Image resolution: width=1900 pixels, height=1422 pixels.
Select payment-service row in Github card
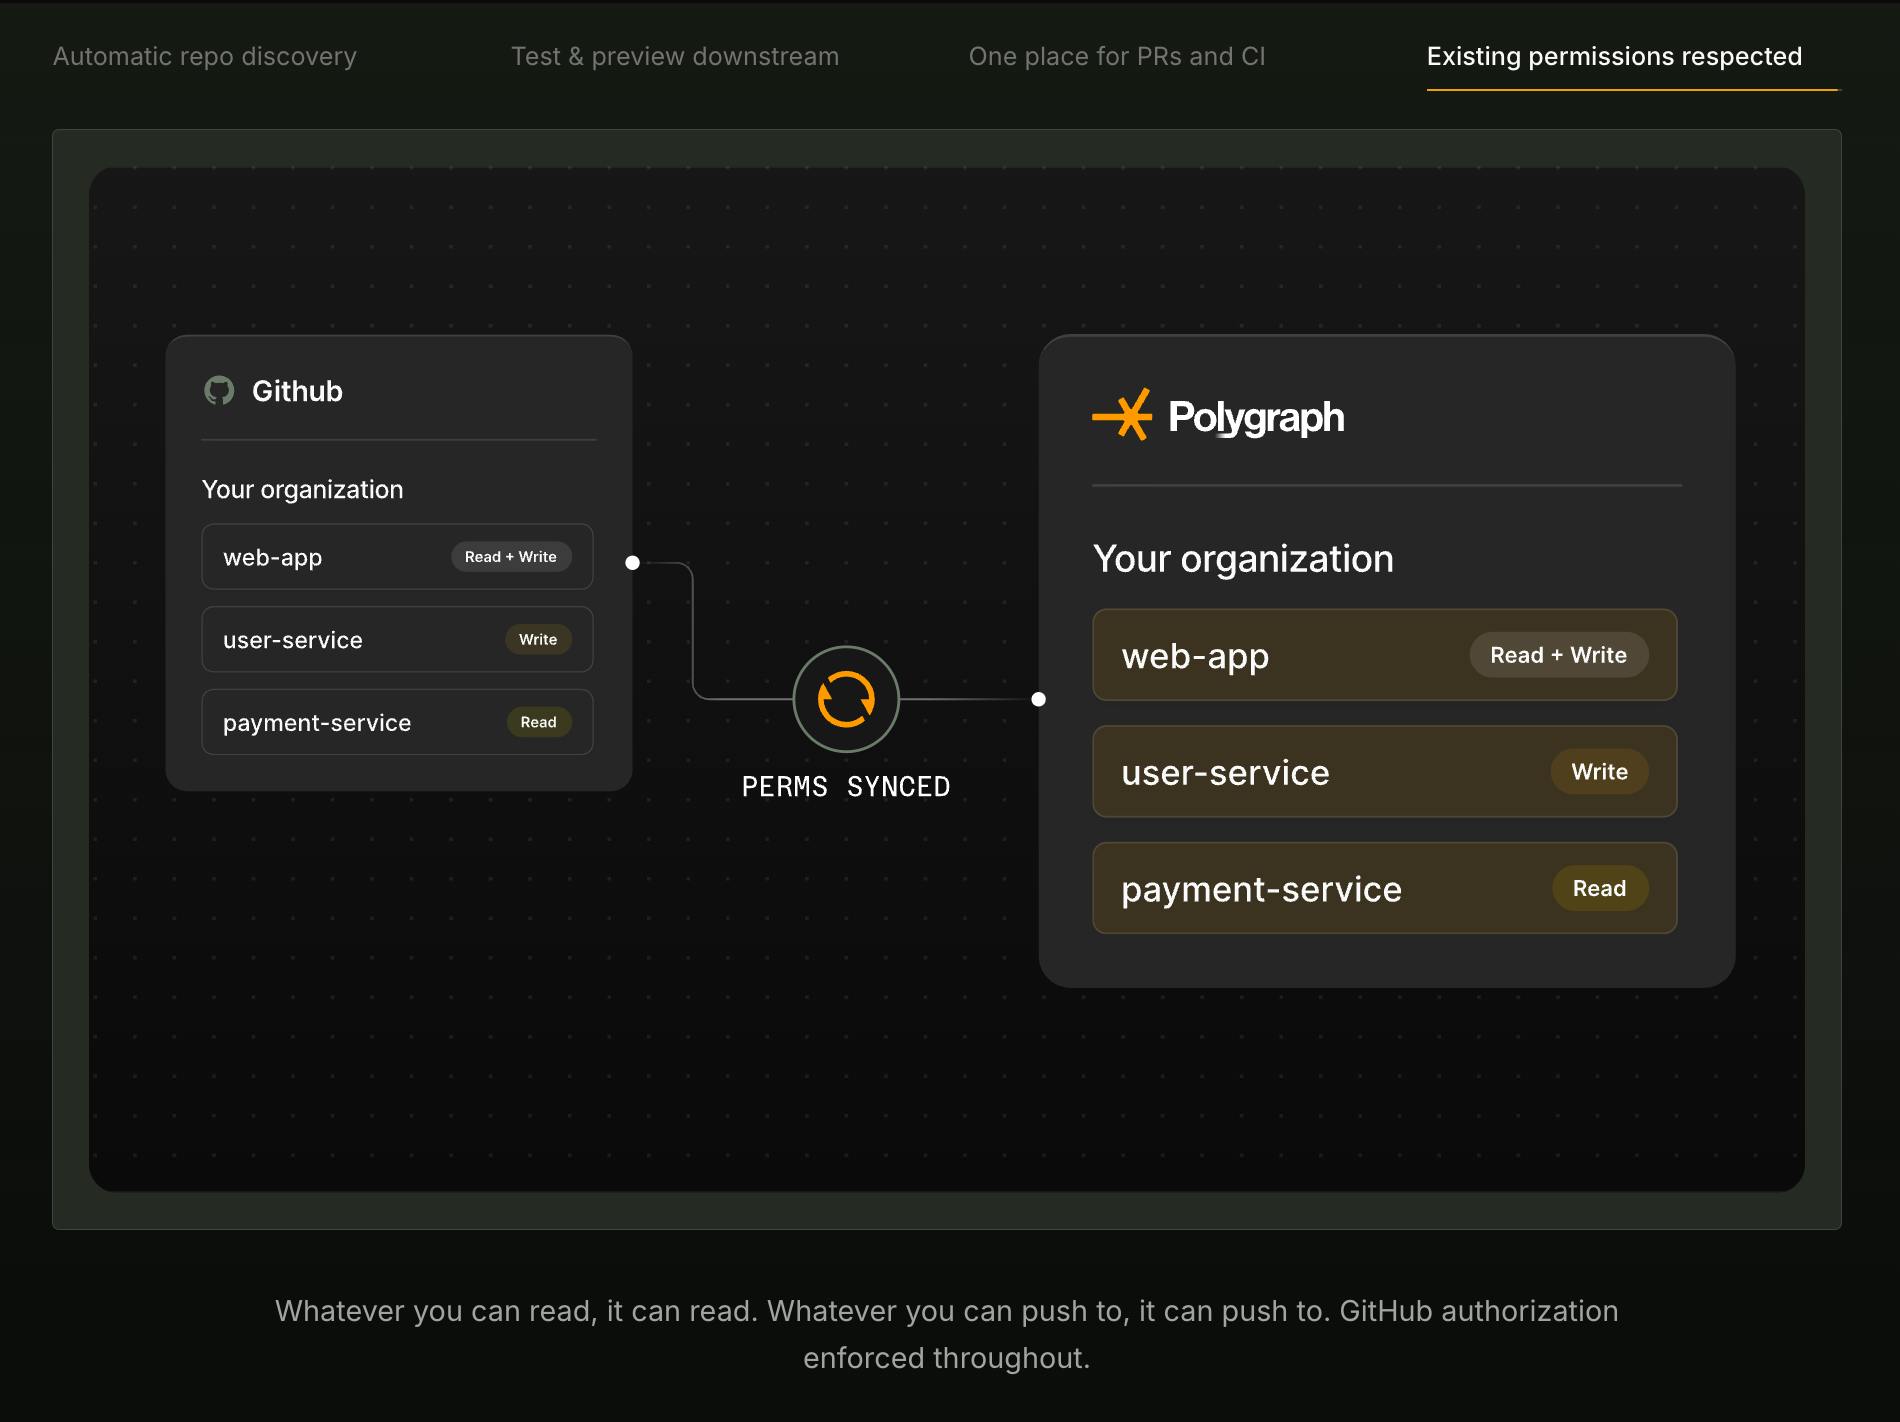click(397, 722)
